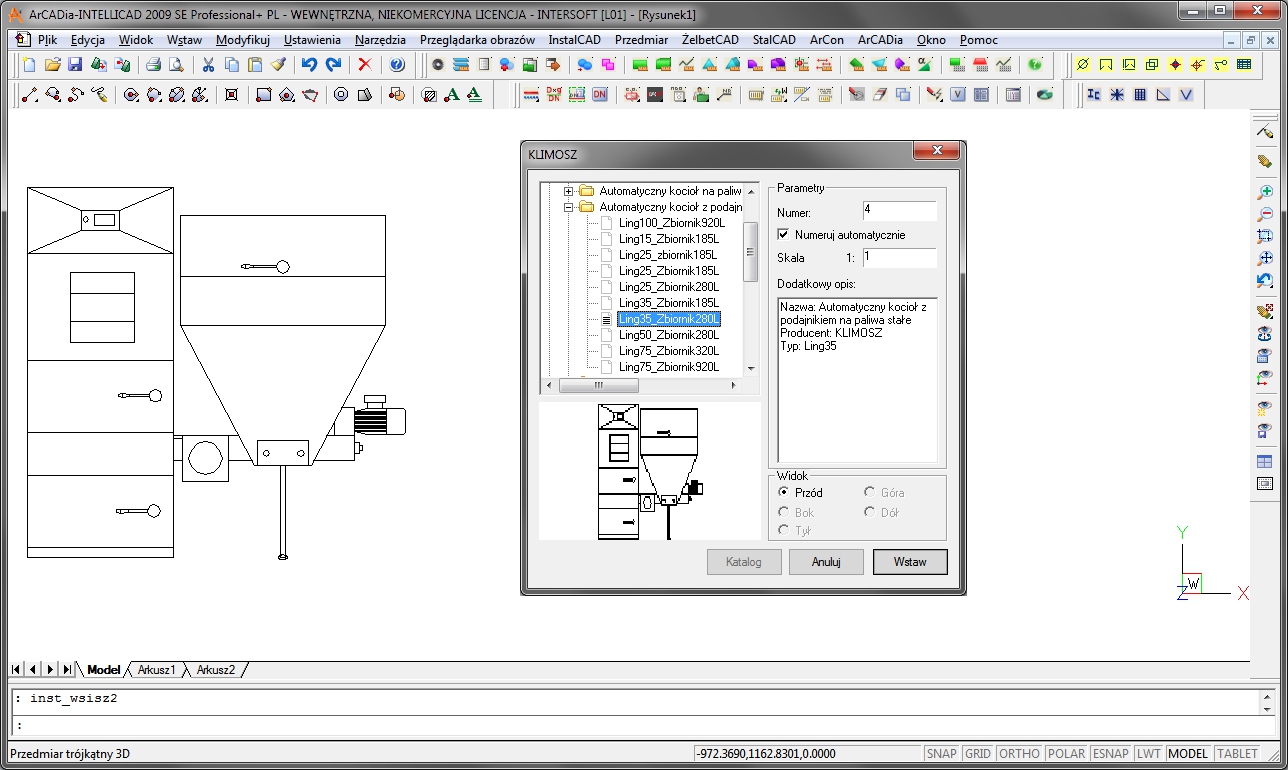The height and width of the screenshot is (770, 1288).
Task: Collapse 'Automatyczny kocioł z podajn' folder
Action: click(569, 207)
